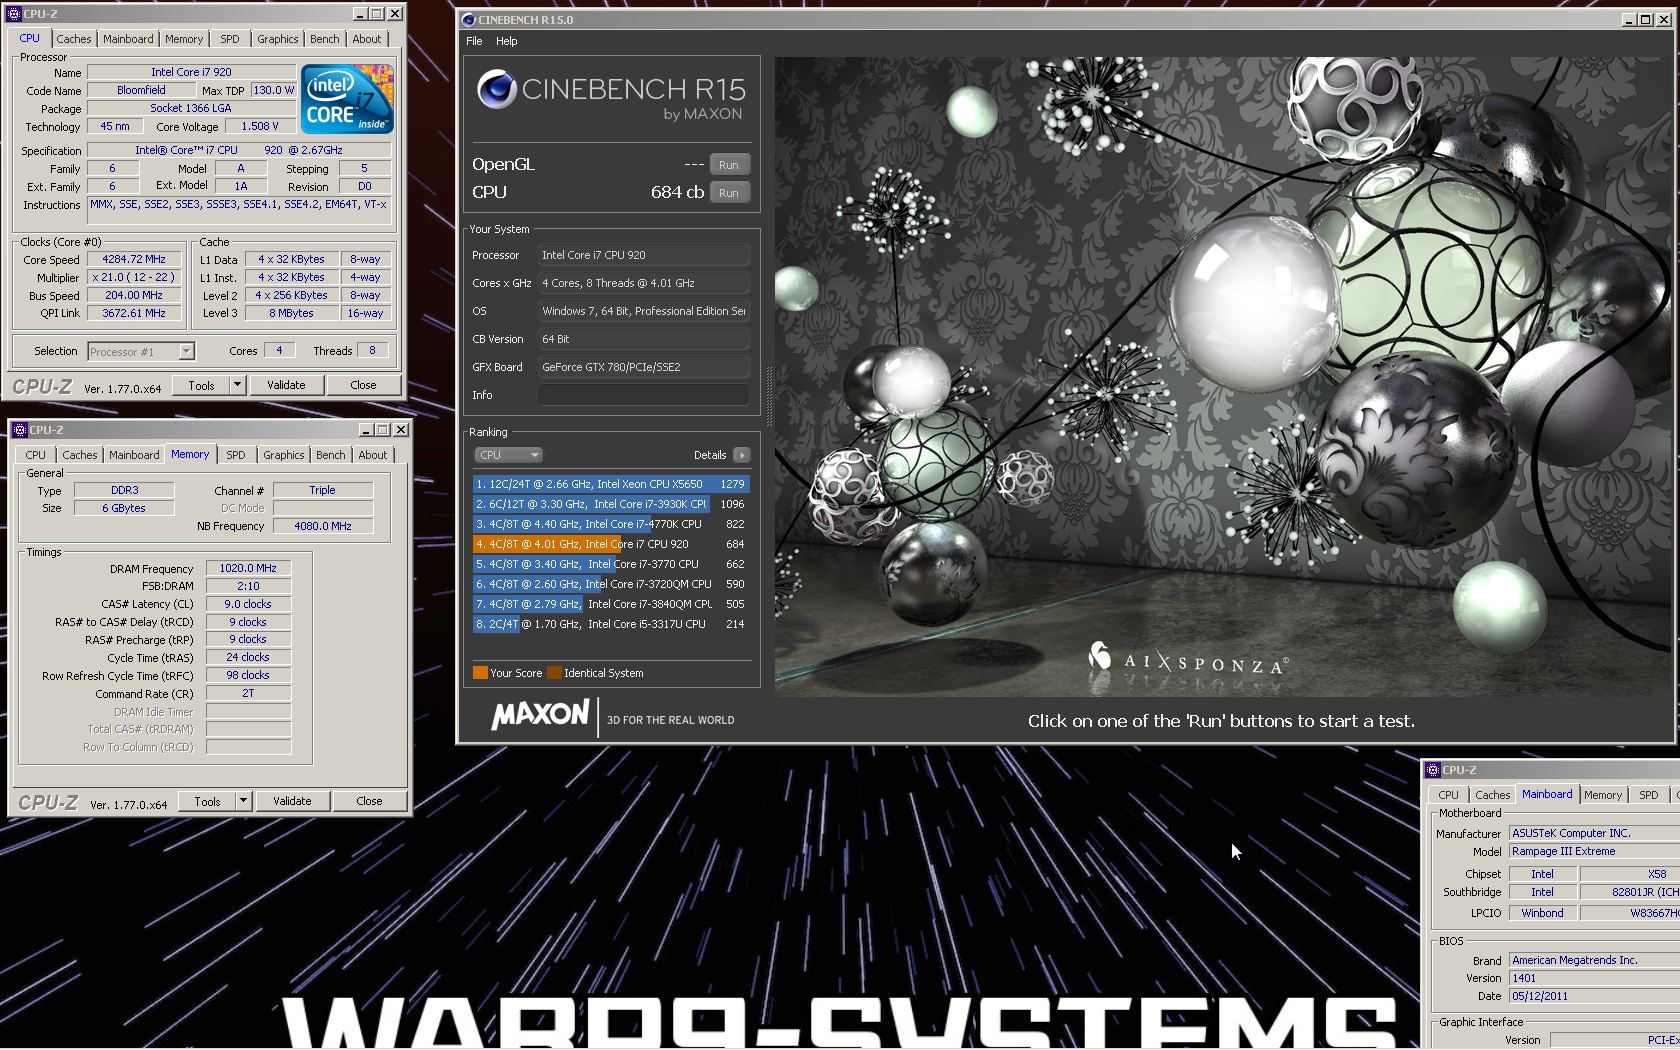Screen dimensions: 1680x1050
Task: Open Graphics tab in CPU-Z Memory window
Action: click(284, 455)
